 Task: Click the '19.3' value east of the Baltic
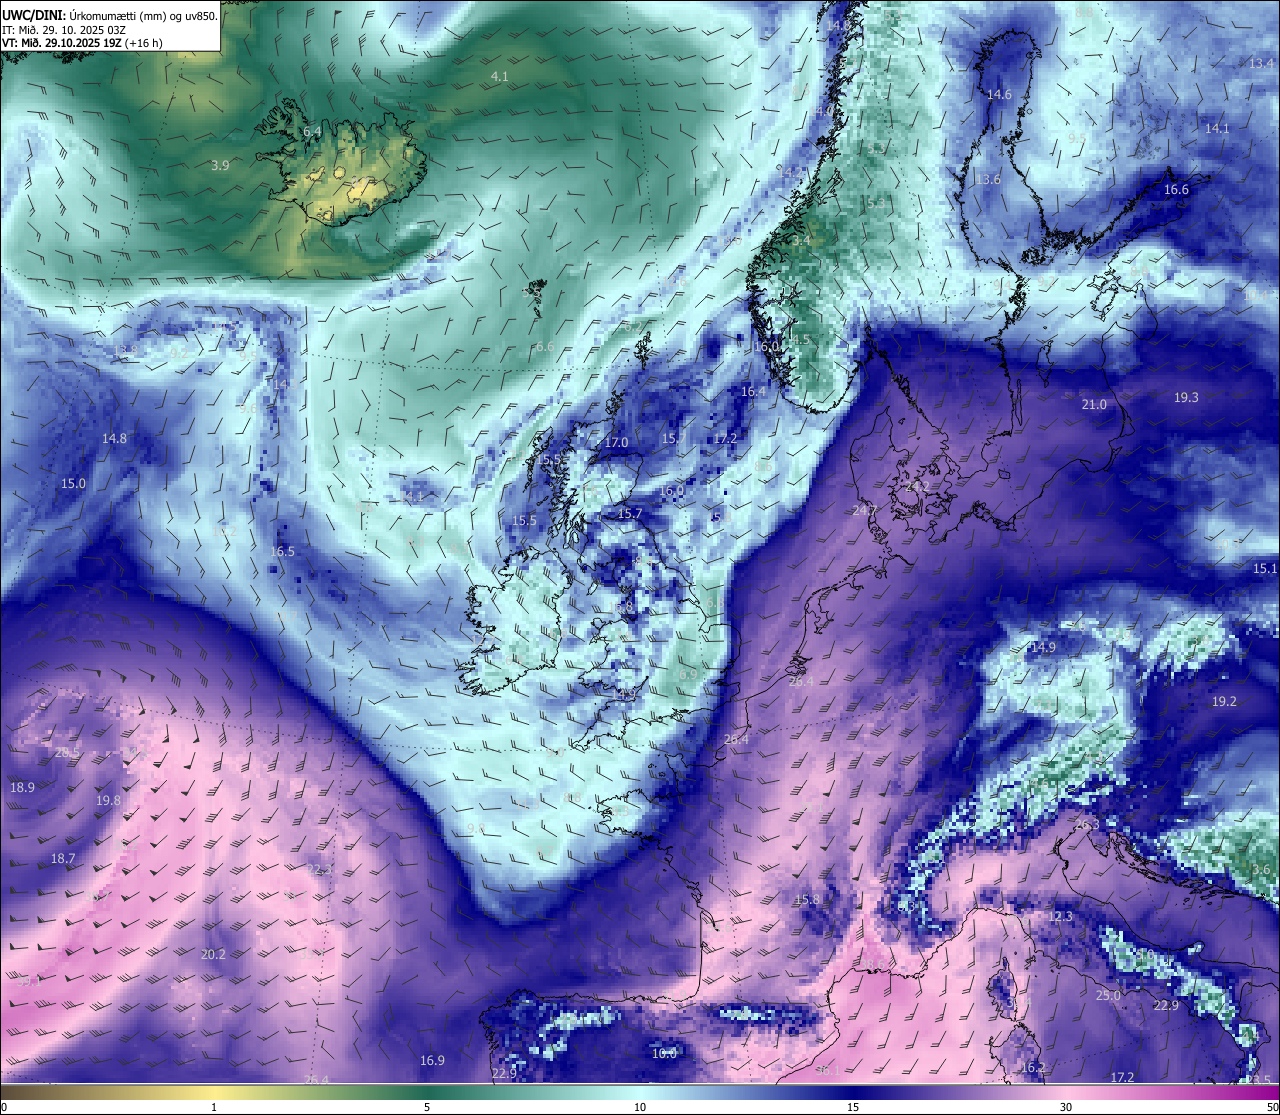click(1185, 397)
